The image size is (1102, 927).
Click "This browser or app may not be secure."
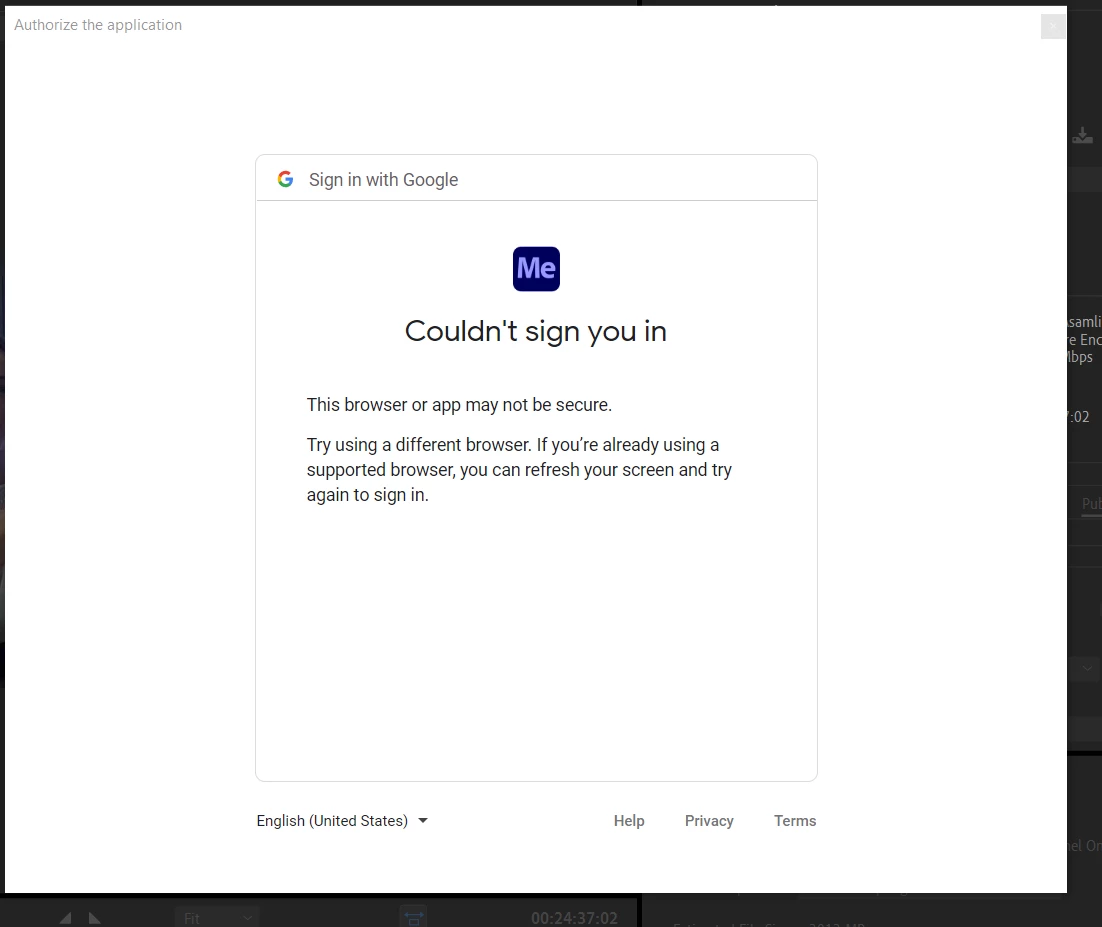click(459, 405)
